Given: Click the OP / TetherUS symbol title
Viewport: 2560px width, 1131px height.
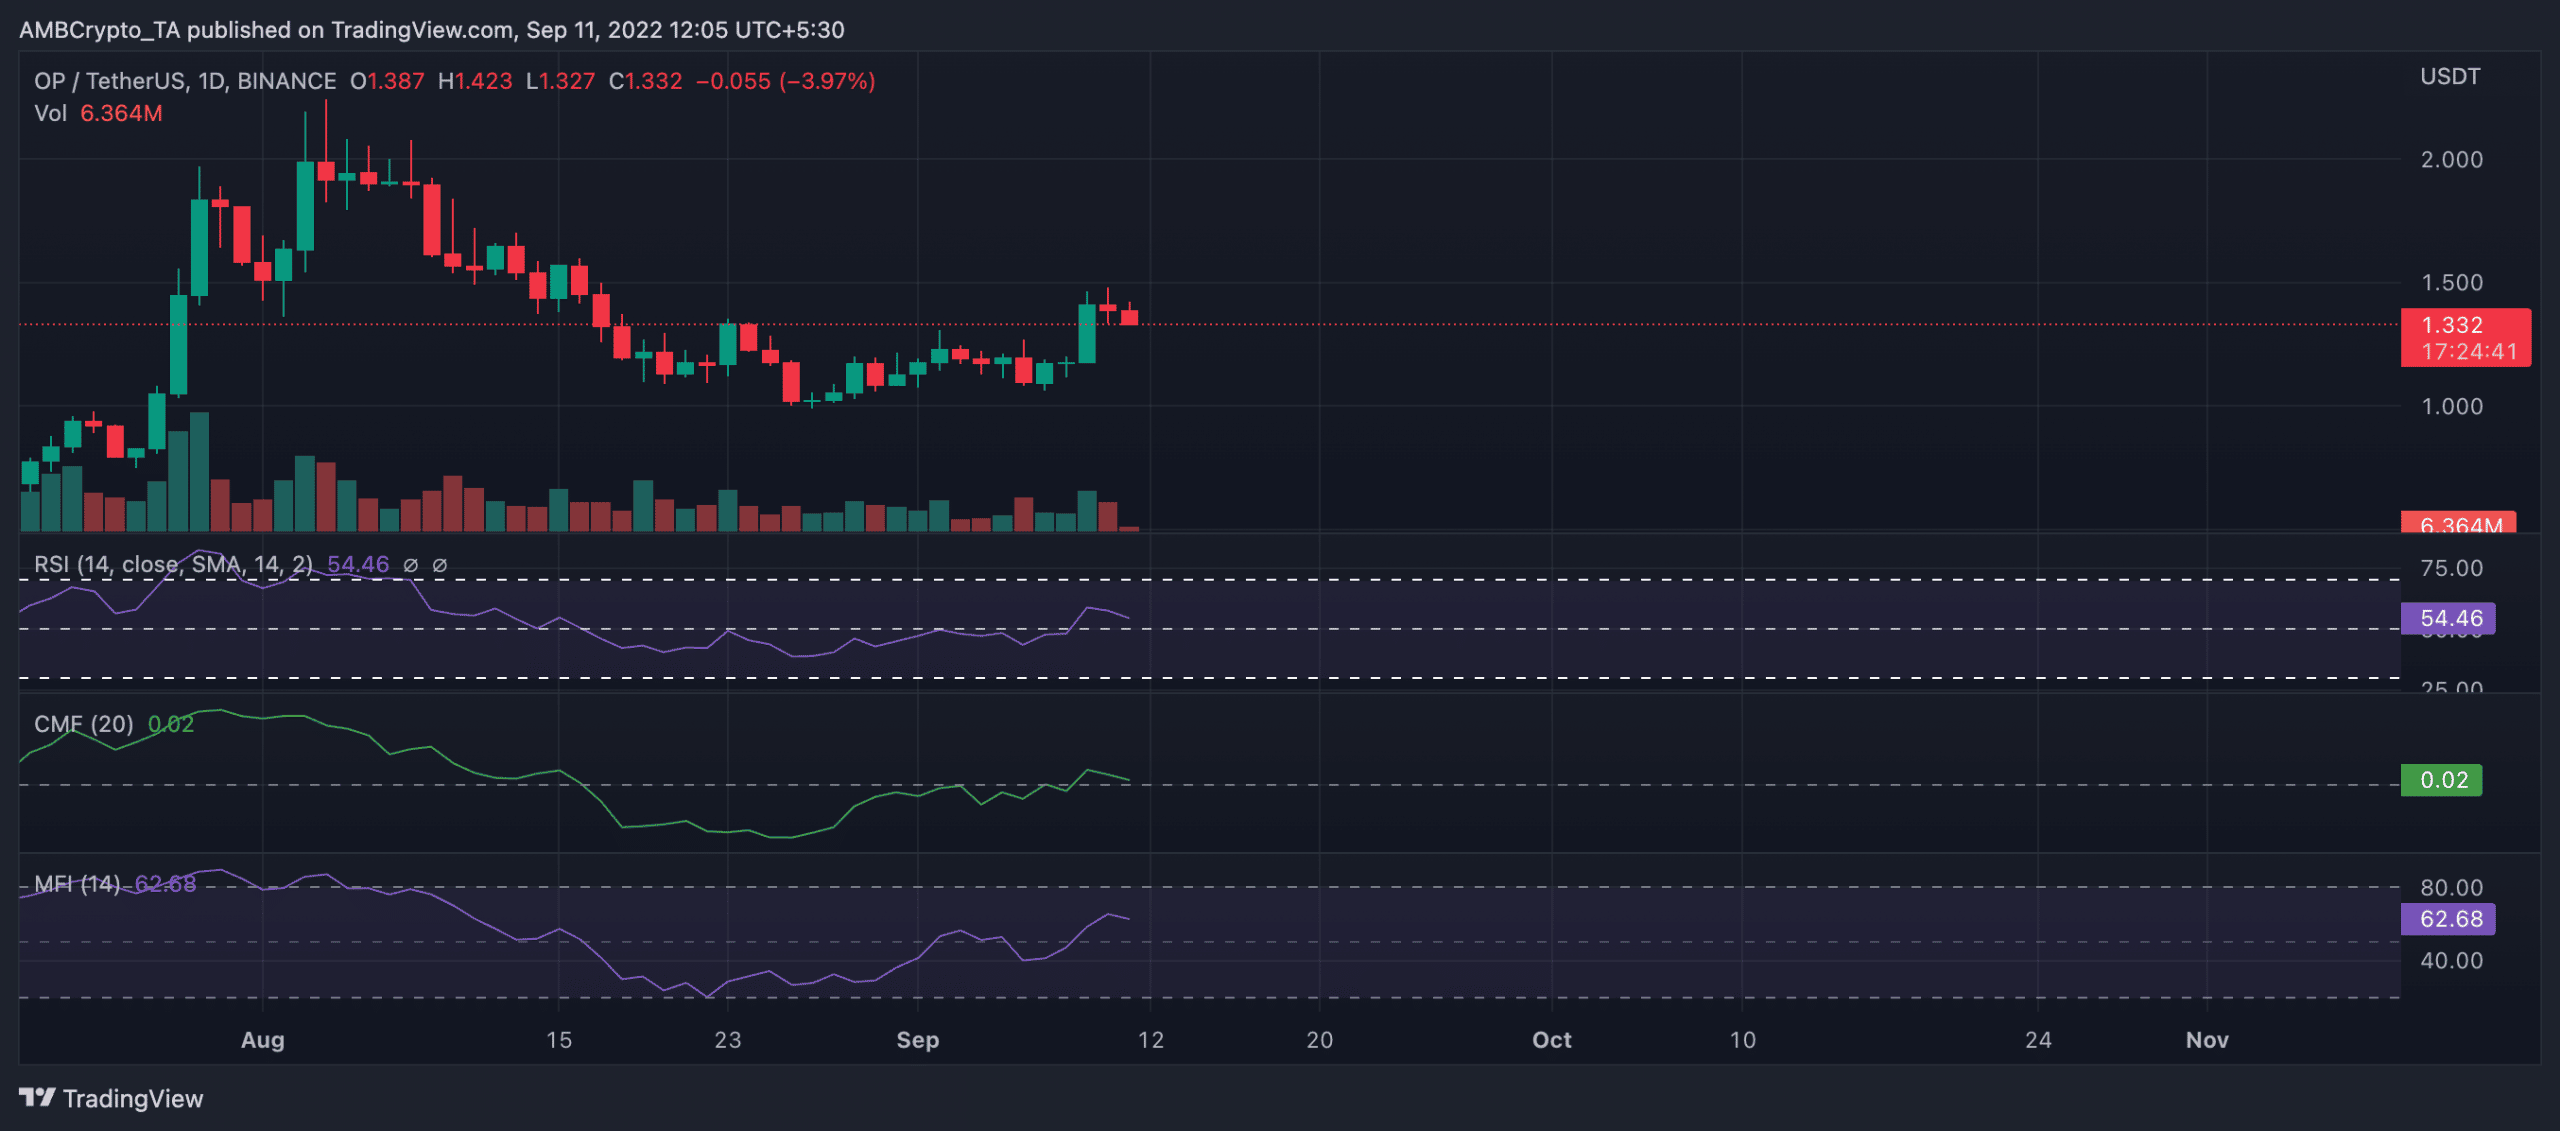Looking at the screenshot, I should tap(184, 81).
